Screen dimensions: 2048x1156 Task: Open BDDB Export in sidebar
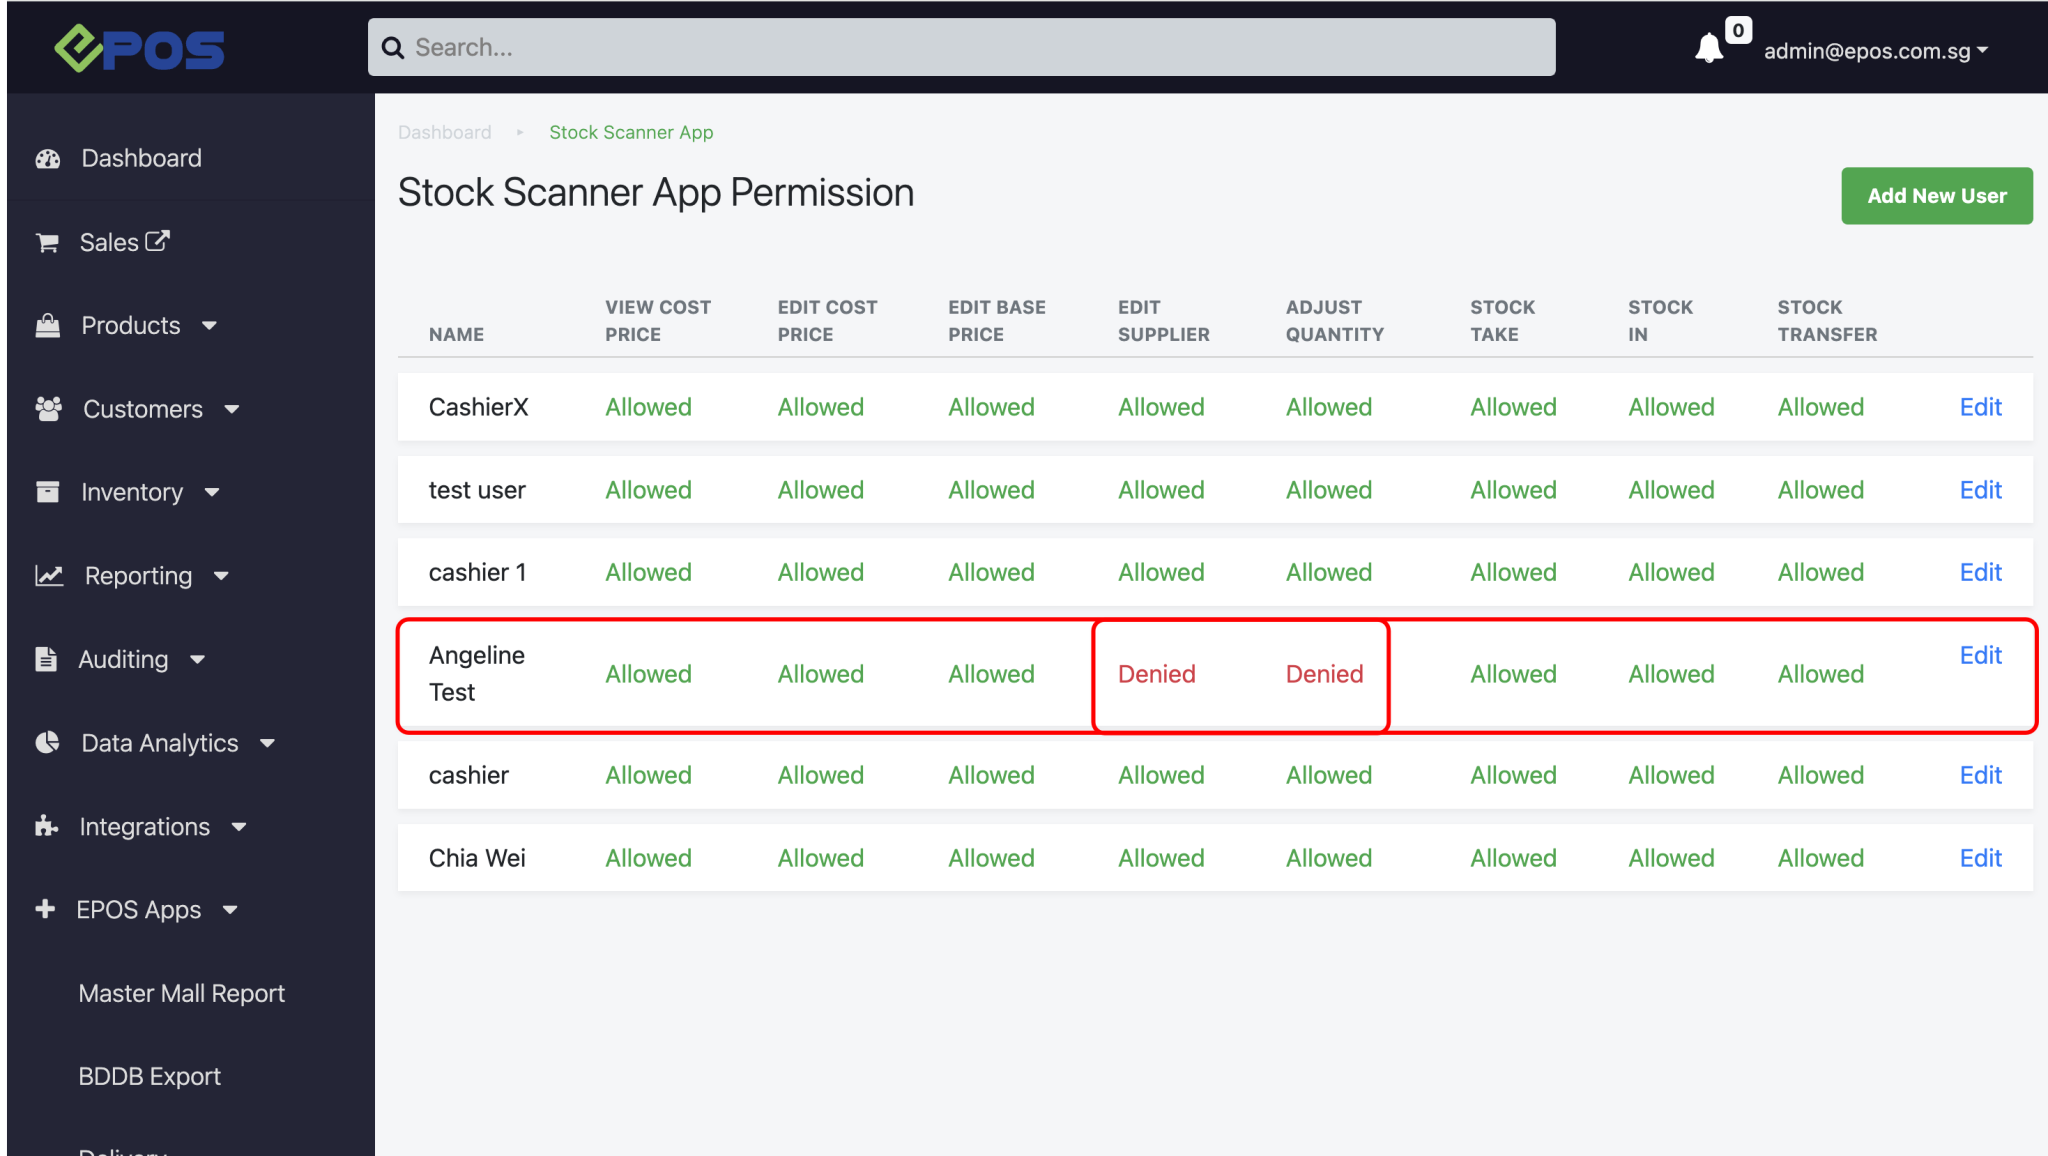[150, 1076]
